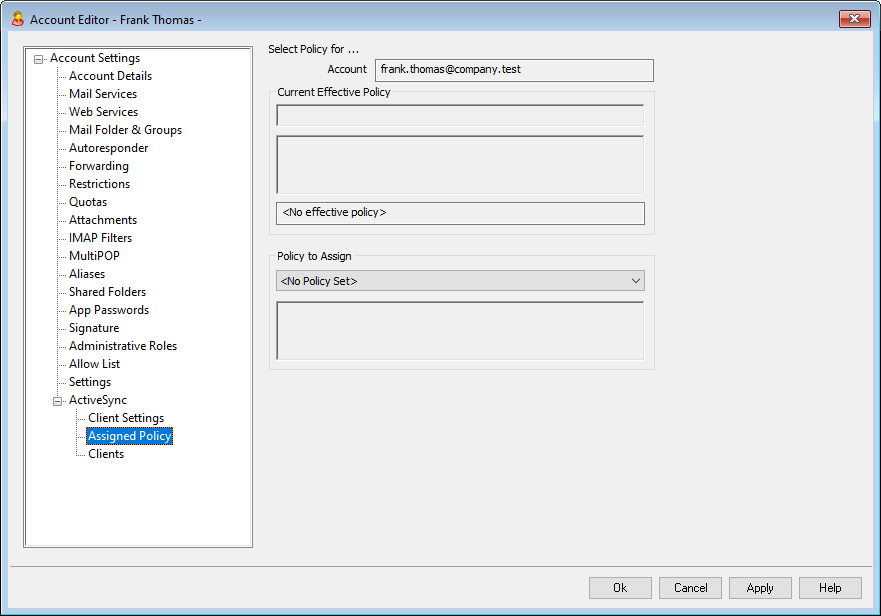Screen dimensions: 881x616
Task: Open the Forwarding settings
Action: click(x=98, y=166)
